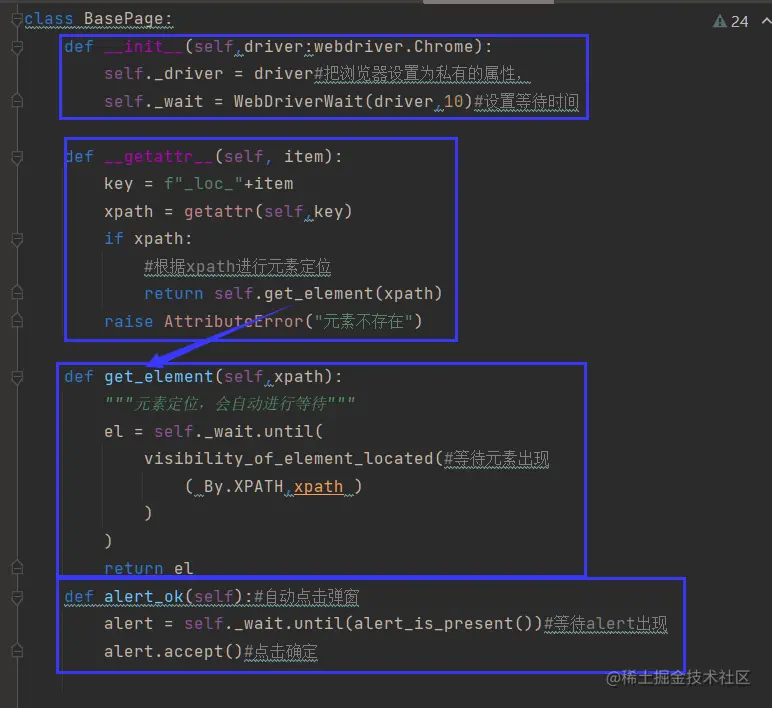Click the return keyword before self.get_element(xpath)
This screenshot has width=772, height=708.
(173, 293)
